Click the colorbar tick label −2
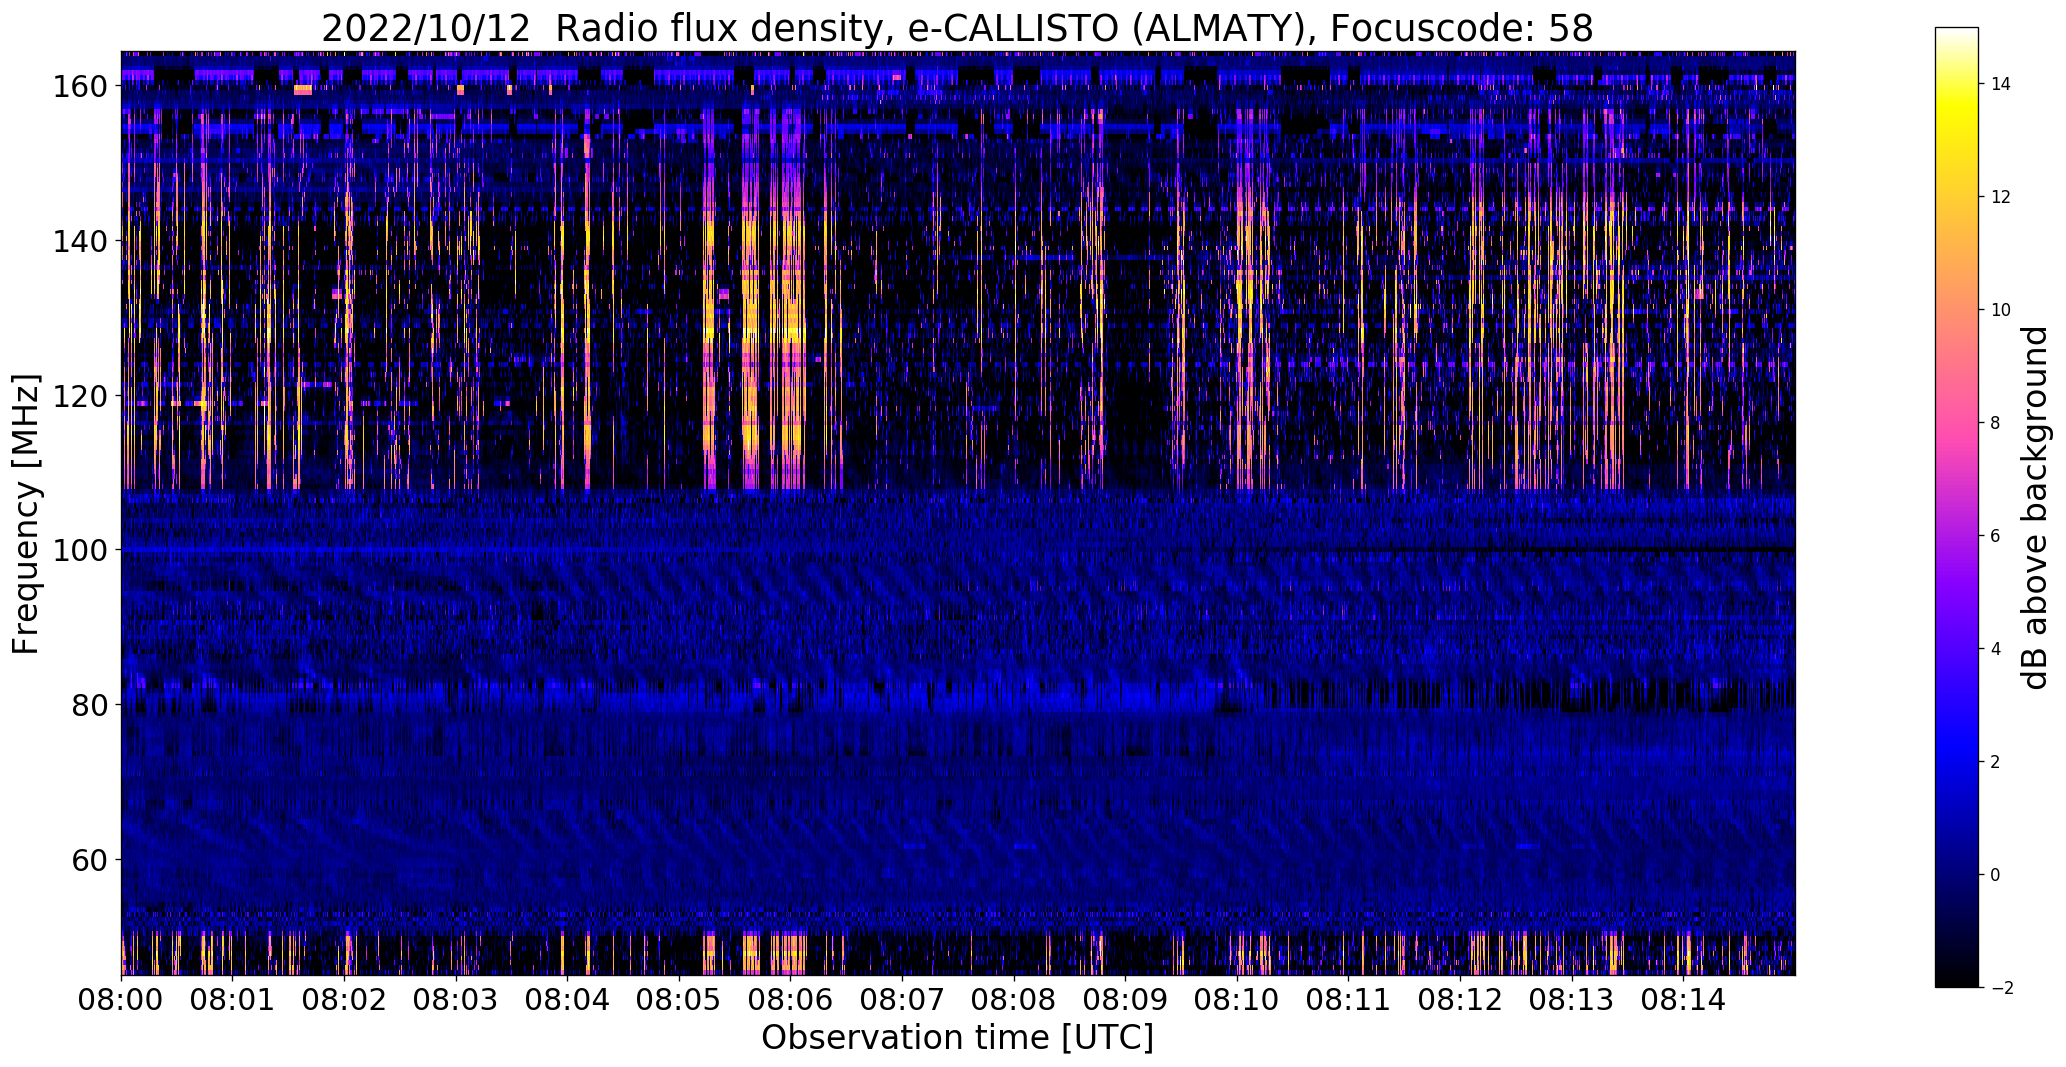2066x1067 pixels. pos(2002,988)
